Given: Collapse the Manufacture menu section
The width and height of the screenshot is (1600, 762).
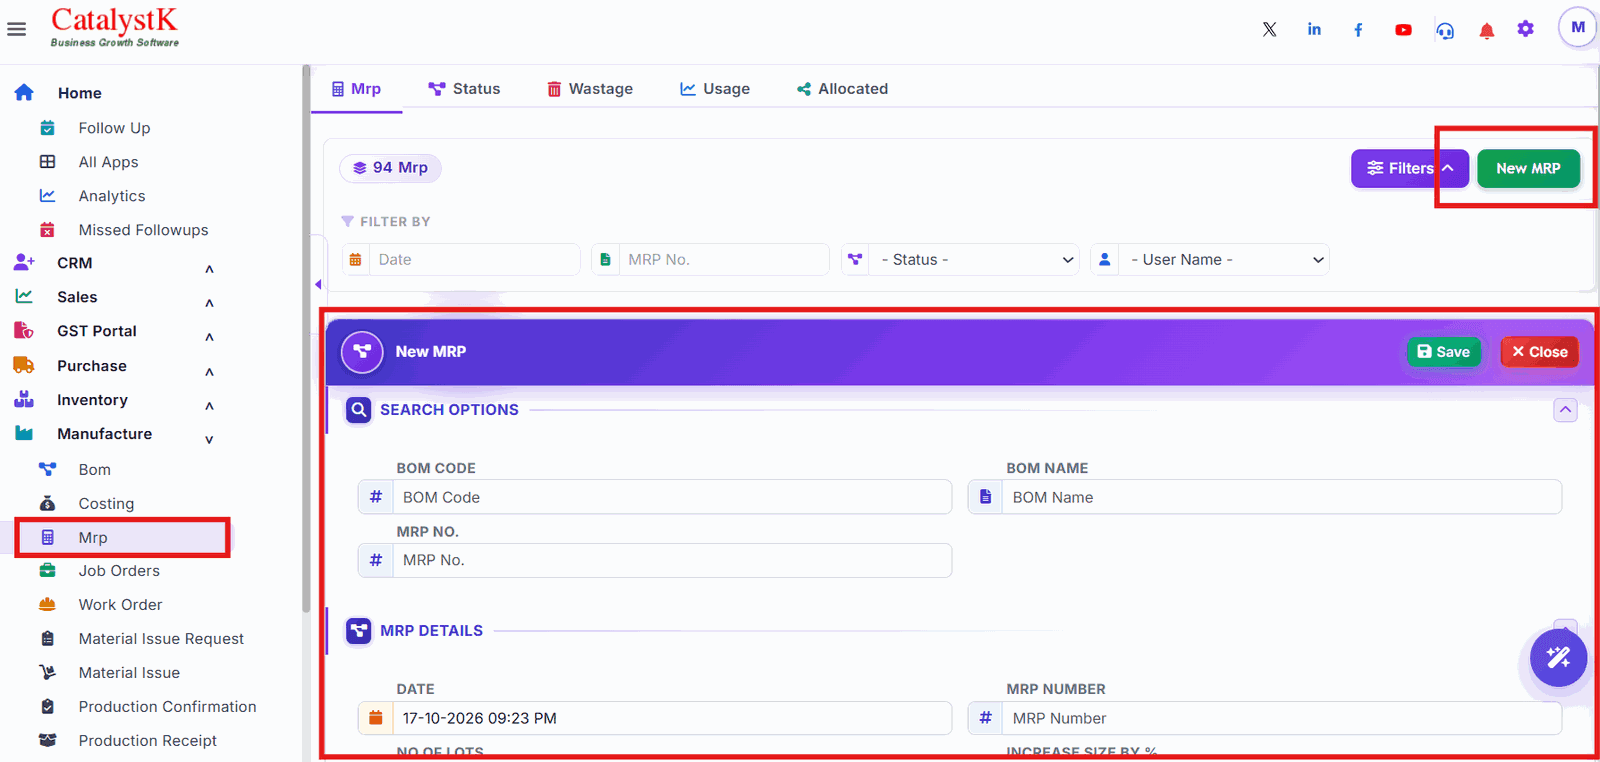Looking at the screenshot, I should (209, 439).
